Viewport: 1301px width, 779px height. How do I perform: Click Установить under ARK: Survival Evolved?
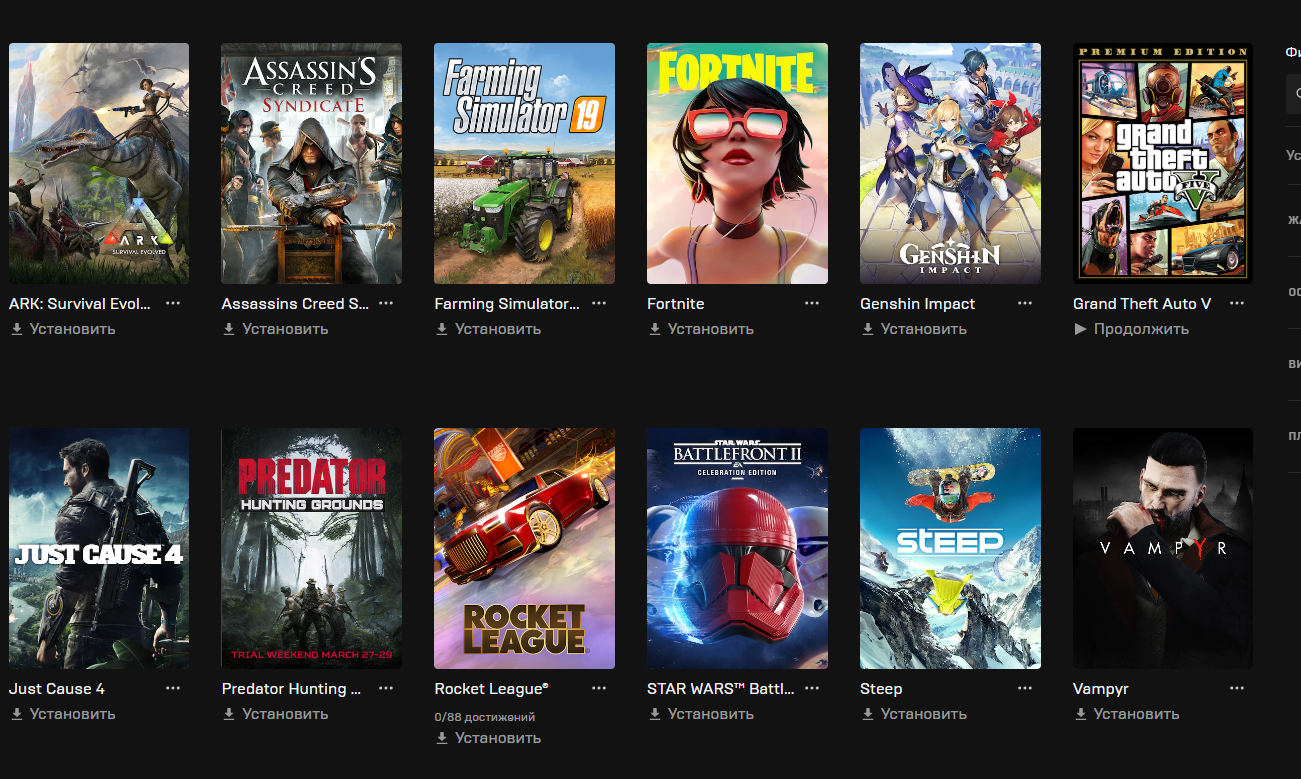63,329
